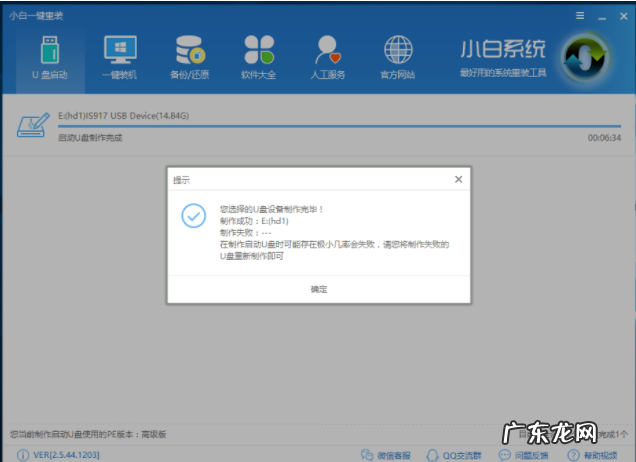Open the 人工服务 tab

pos(328,58)
